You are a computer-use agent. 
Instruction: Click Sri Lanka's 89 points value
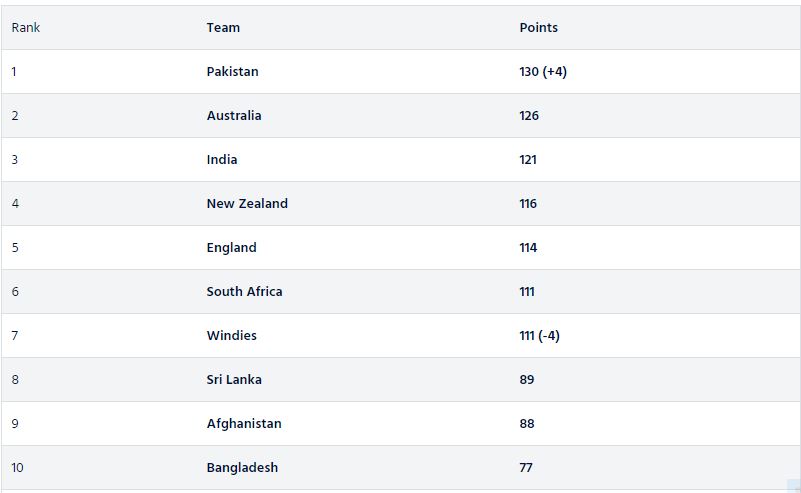tap(527, 380)
